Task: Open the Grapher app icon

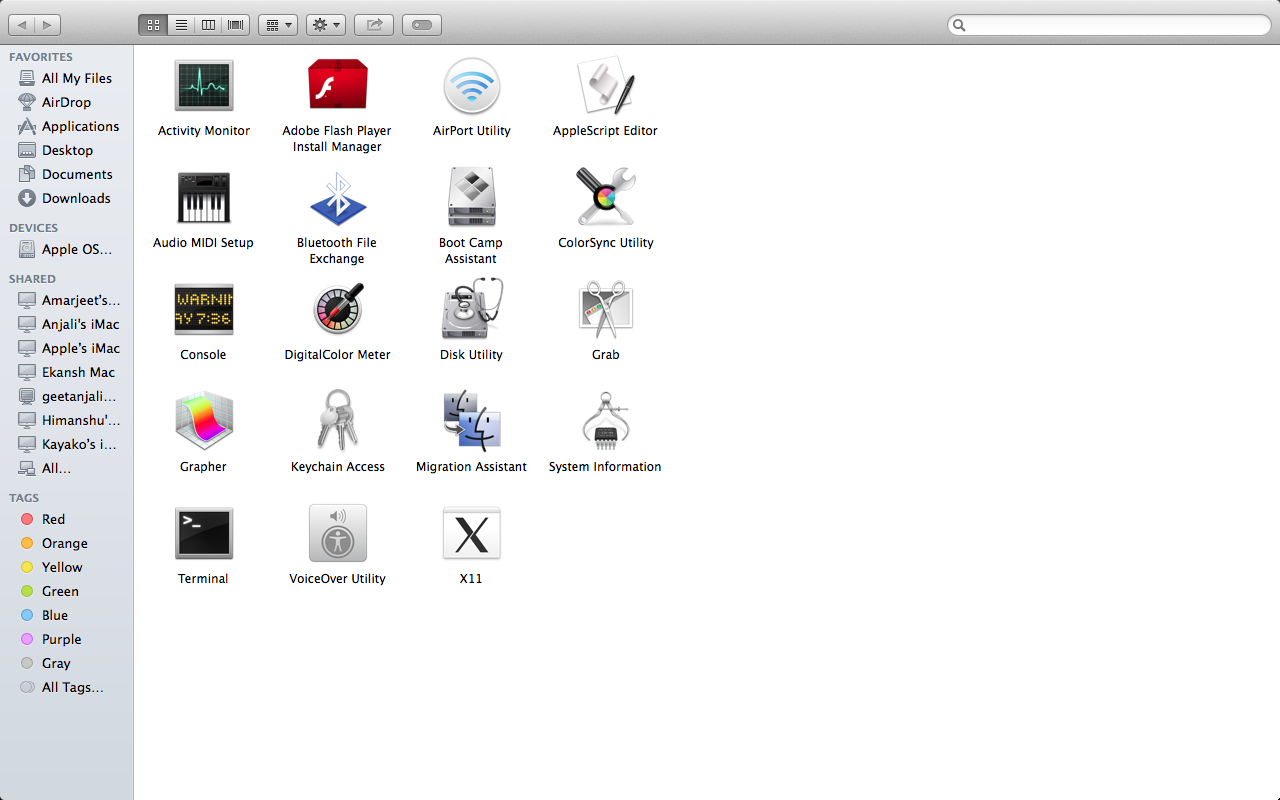Action: click(x=204, y=421)
